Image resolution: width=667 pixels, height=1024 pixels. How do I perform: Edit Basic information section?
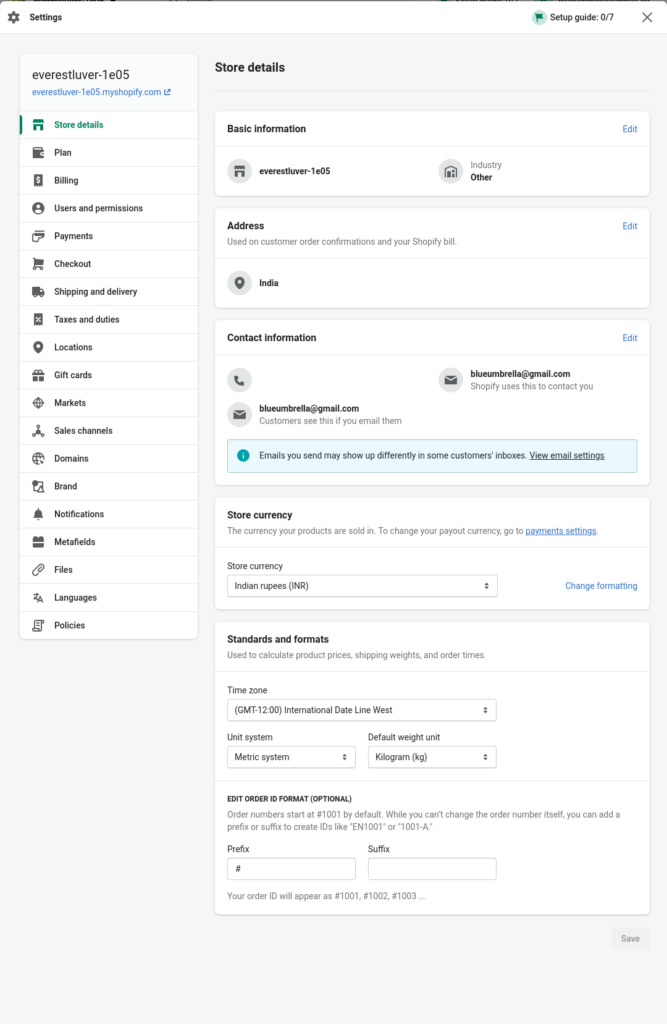tap(630, 129)
